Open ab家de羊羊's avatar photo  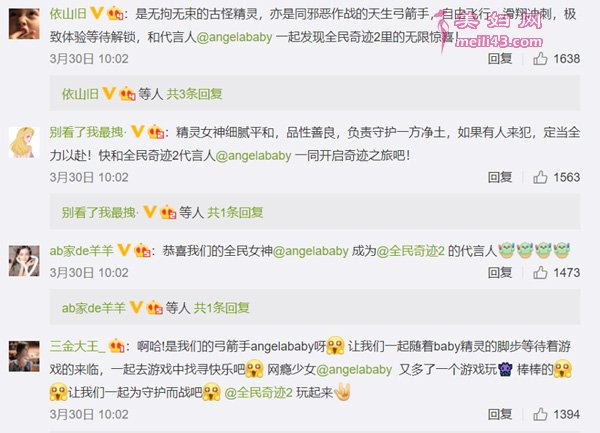(x=24, y=261)
